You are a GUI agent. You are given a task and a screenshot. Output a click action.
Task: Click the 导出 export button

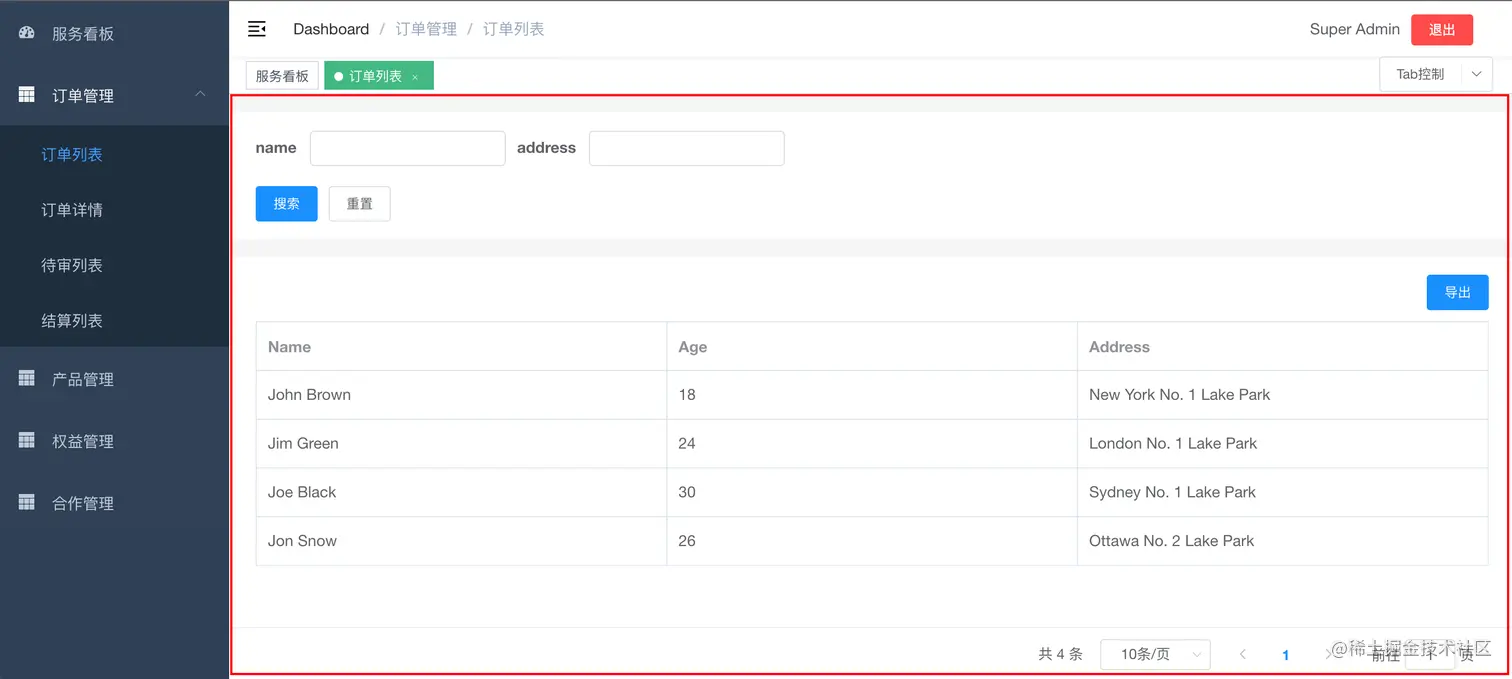pyautogui.click(x=1457, y=292)
